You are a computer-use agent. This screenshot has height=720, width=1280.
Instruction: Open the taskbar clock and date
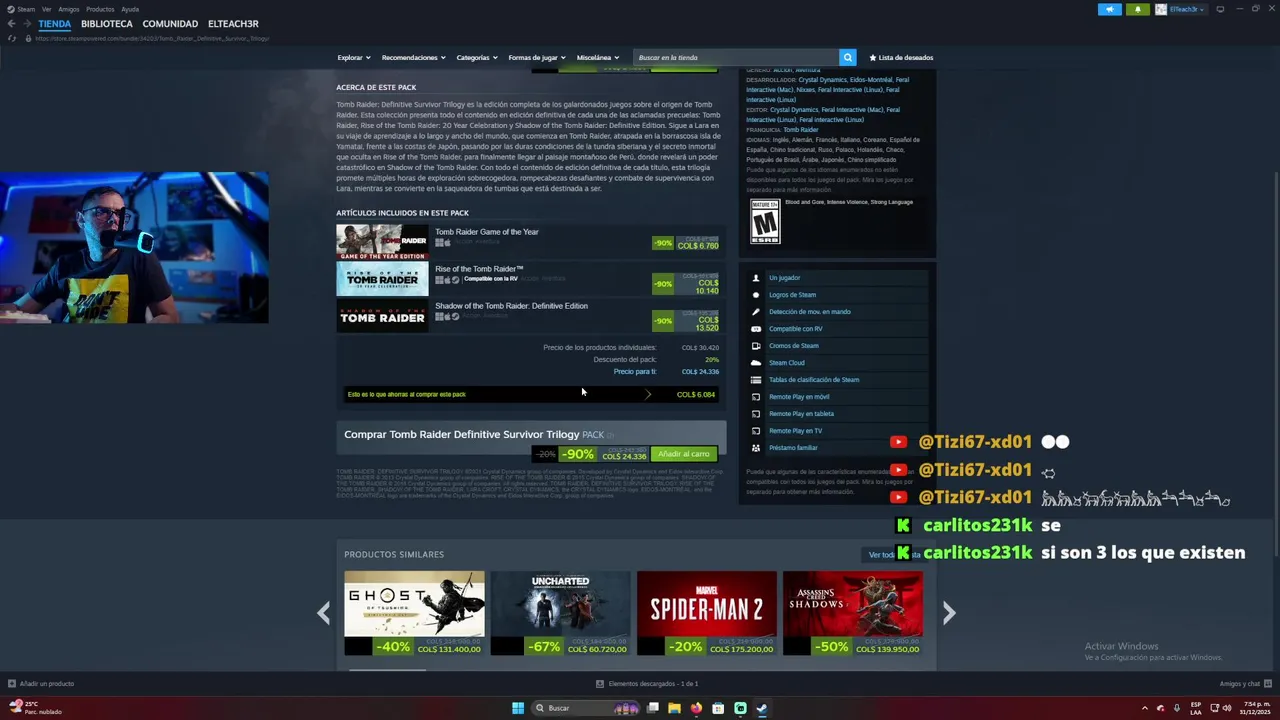click(1254, 708)
